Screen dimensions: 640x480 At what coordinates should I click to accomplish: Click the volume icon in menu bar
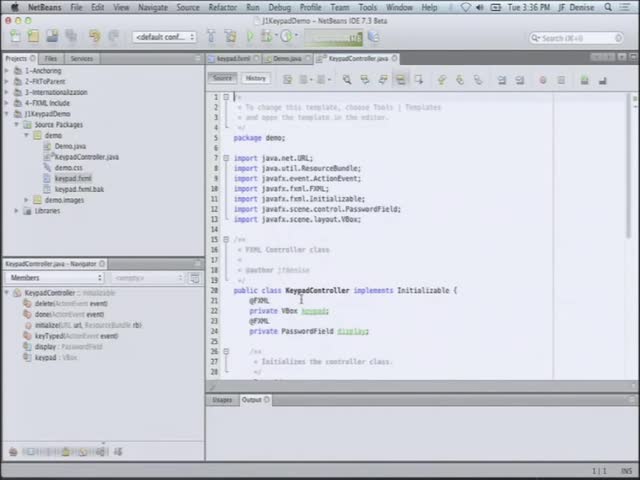(480, 7)
